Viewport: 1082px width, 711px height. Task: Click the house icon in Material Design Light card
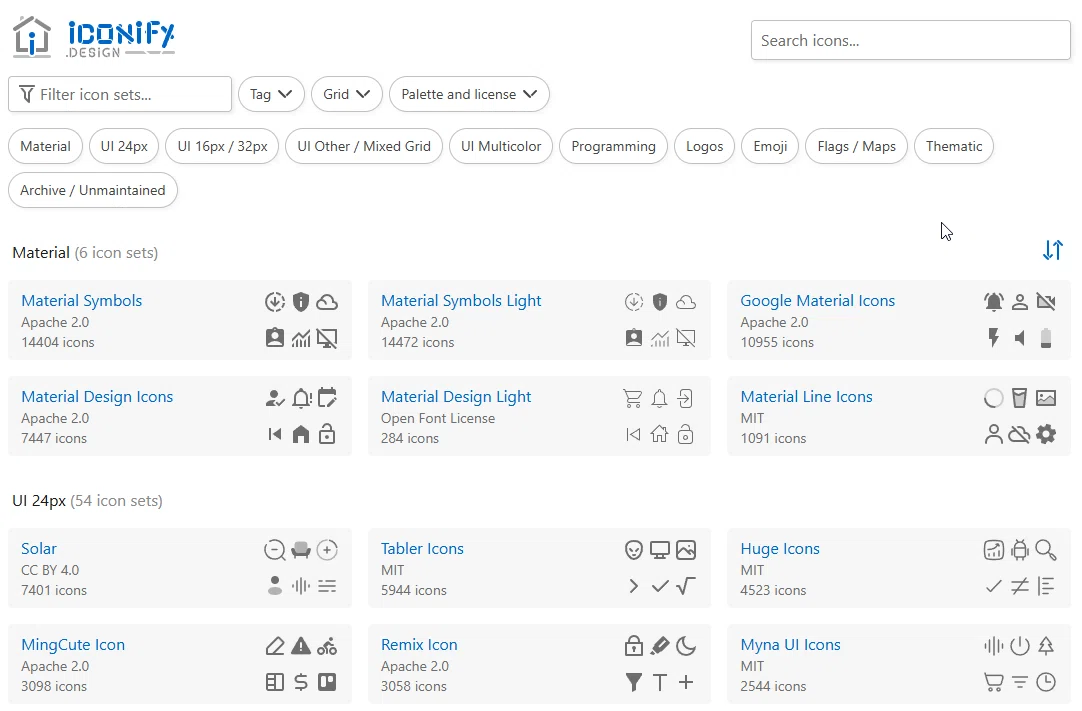660,434
